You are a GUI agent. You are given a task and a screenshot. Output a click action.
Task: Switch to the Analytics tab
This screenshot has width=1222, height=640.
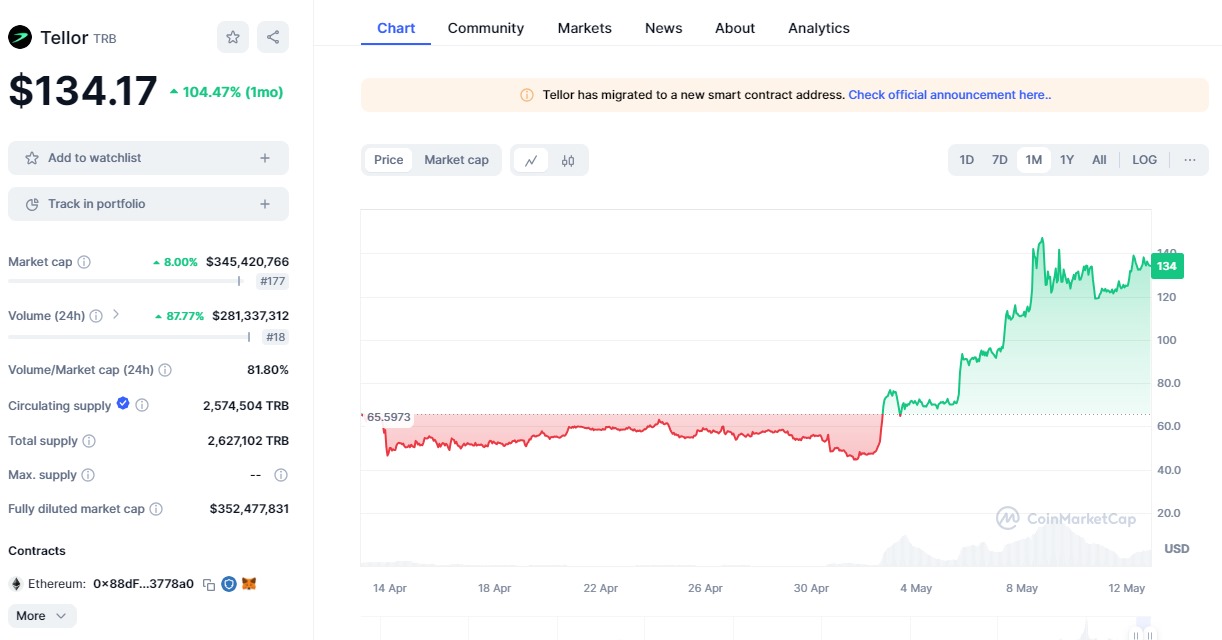[x=818, y=28]
